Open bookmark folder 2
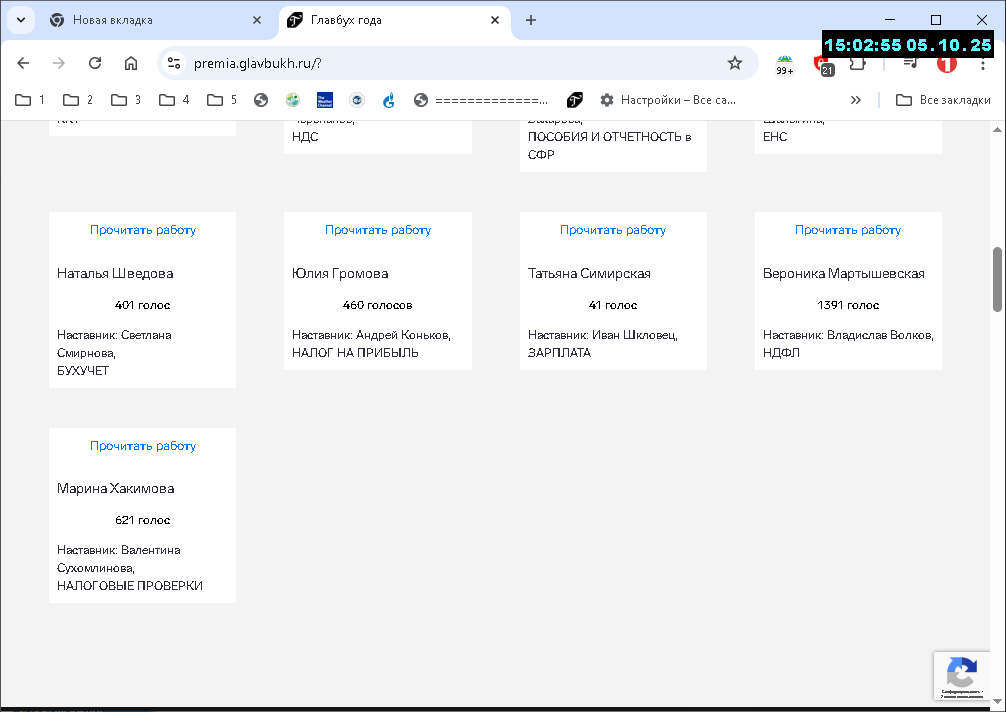Image resolution: width=1006 pixels, height=712 pixels. 78,100
